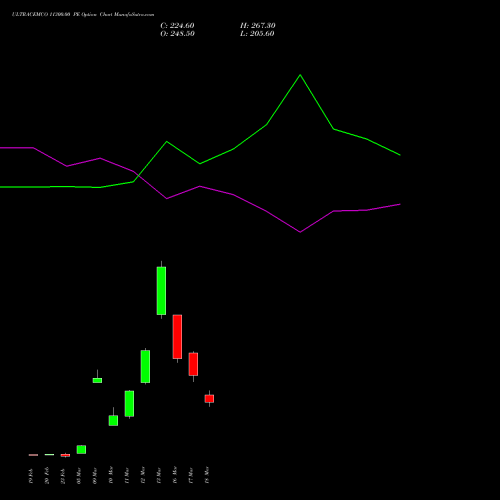
Task: Select the green candle on 11 Mar
Action: [129, 404]
